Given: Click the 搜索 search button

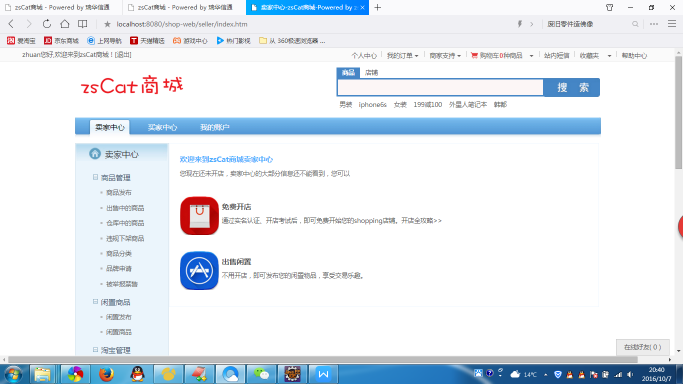Looking at the screenshot, I should (572, 88).
